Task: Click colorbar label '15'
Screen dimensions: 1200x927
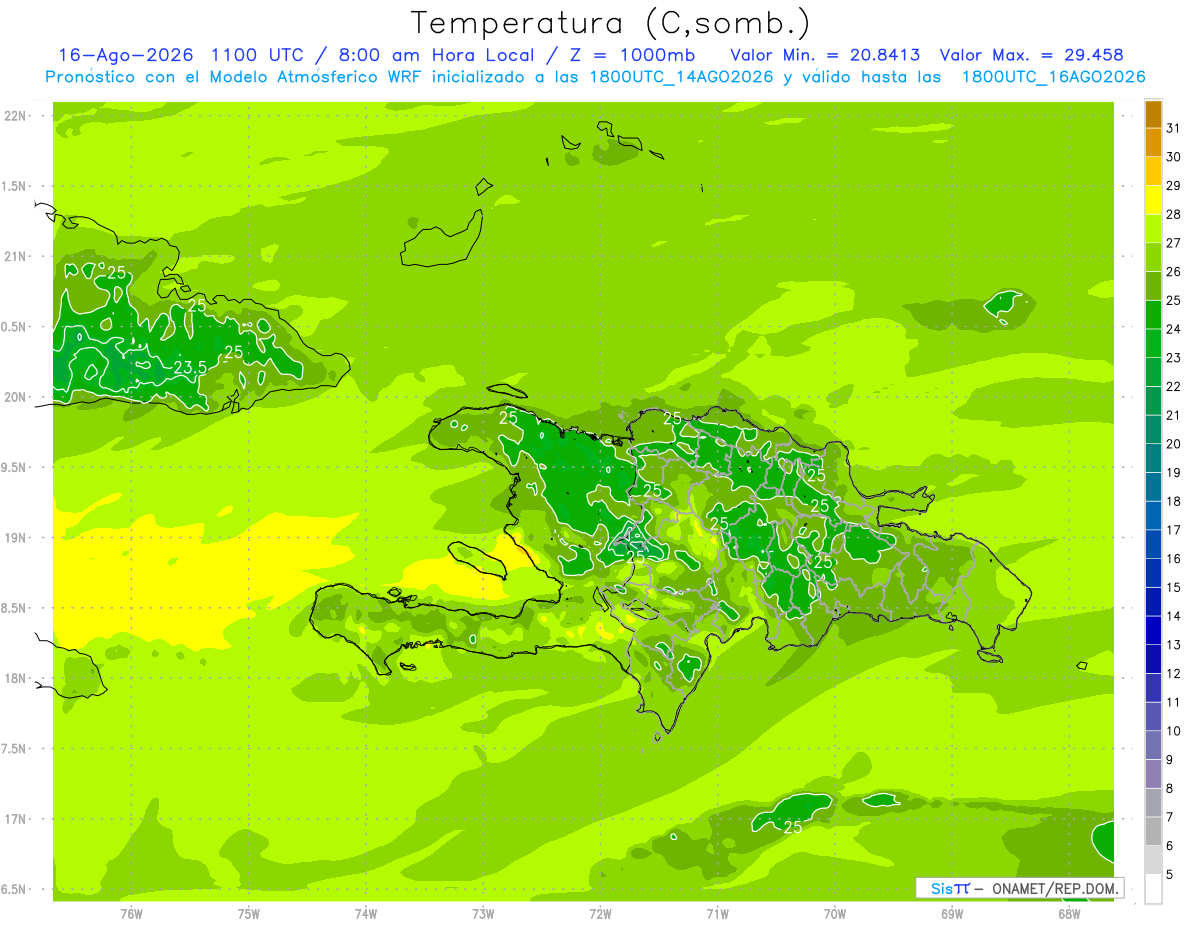Action: 1174,587
